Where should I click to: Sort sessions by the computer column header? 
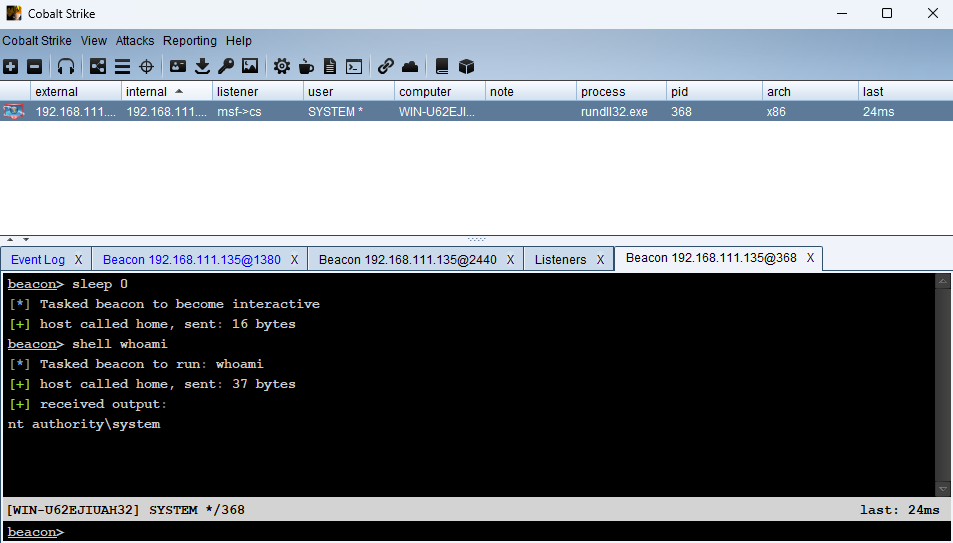pos(439,91)
